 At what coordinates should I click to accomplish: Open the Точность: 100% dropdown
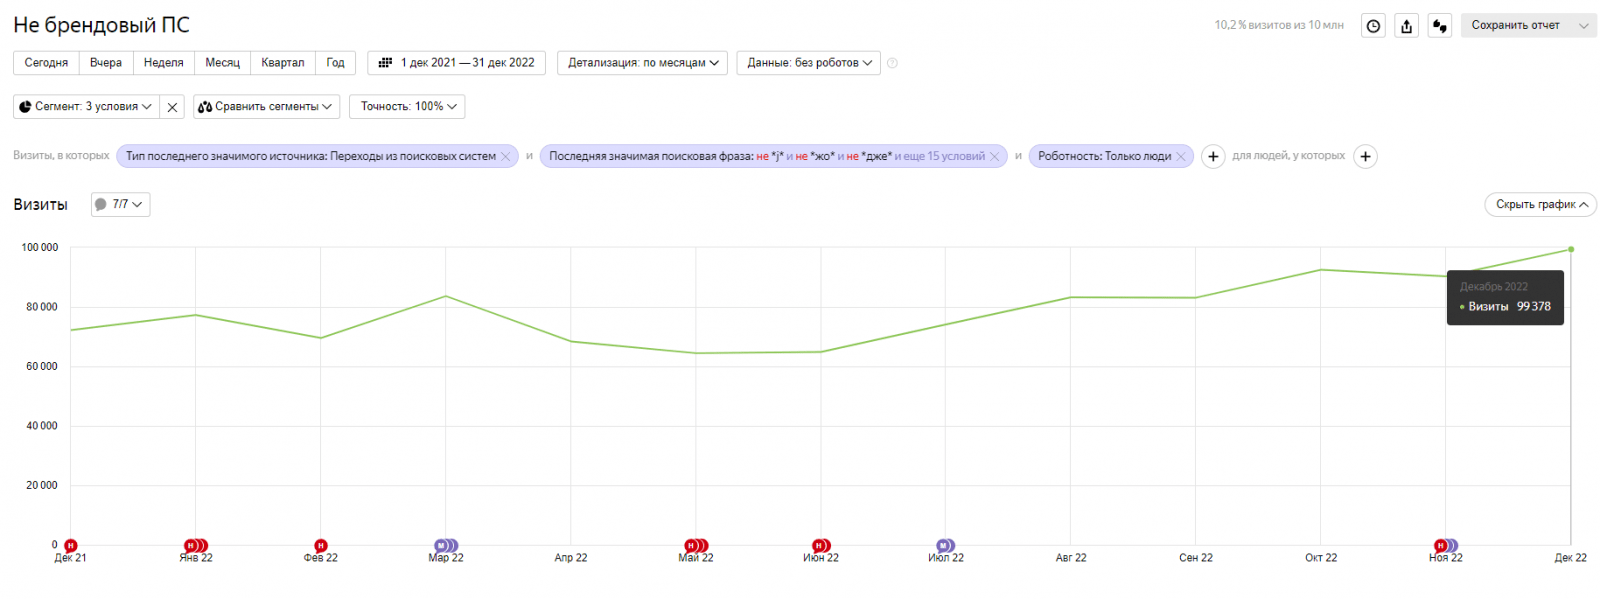[x=407, y=107]
